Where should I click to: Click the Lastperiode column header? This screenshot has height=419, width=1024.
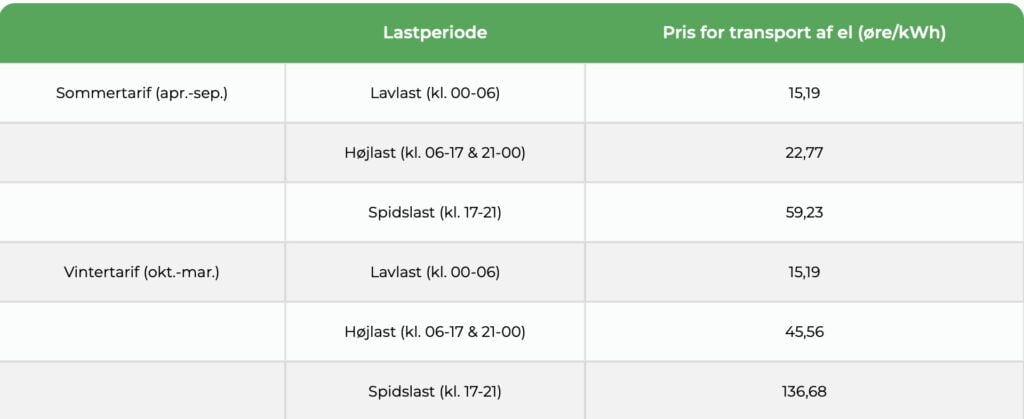pyautogui.click(x=435, y=33)
